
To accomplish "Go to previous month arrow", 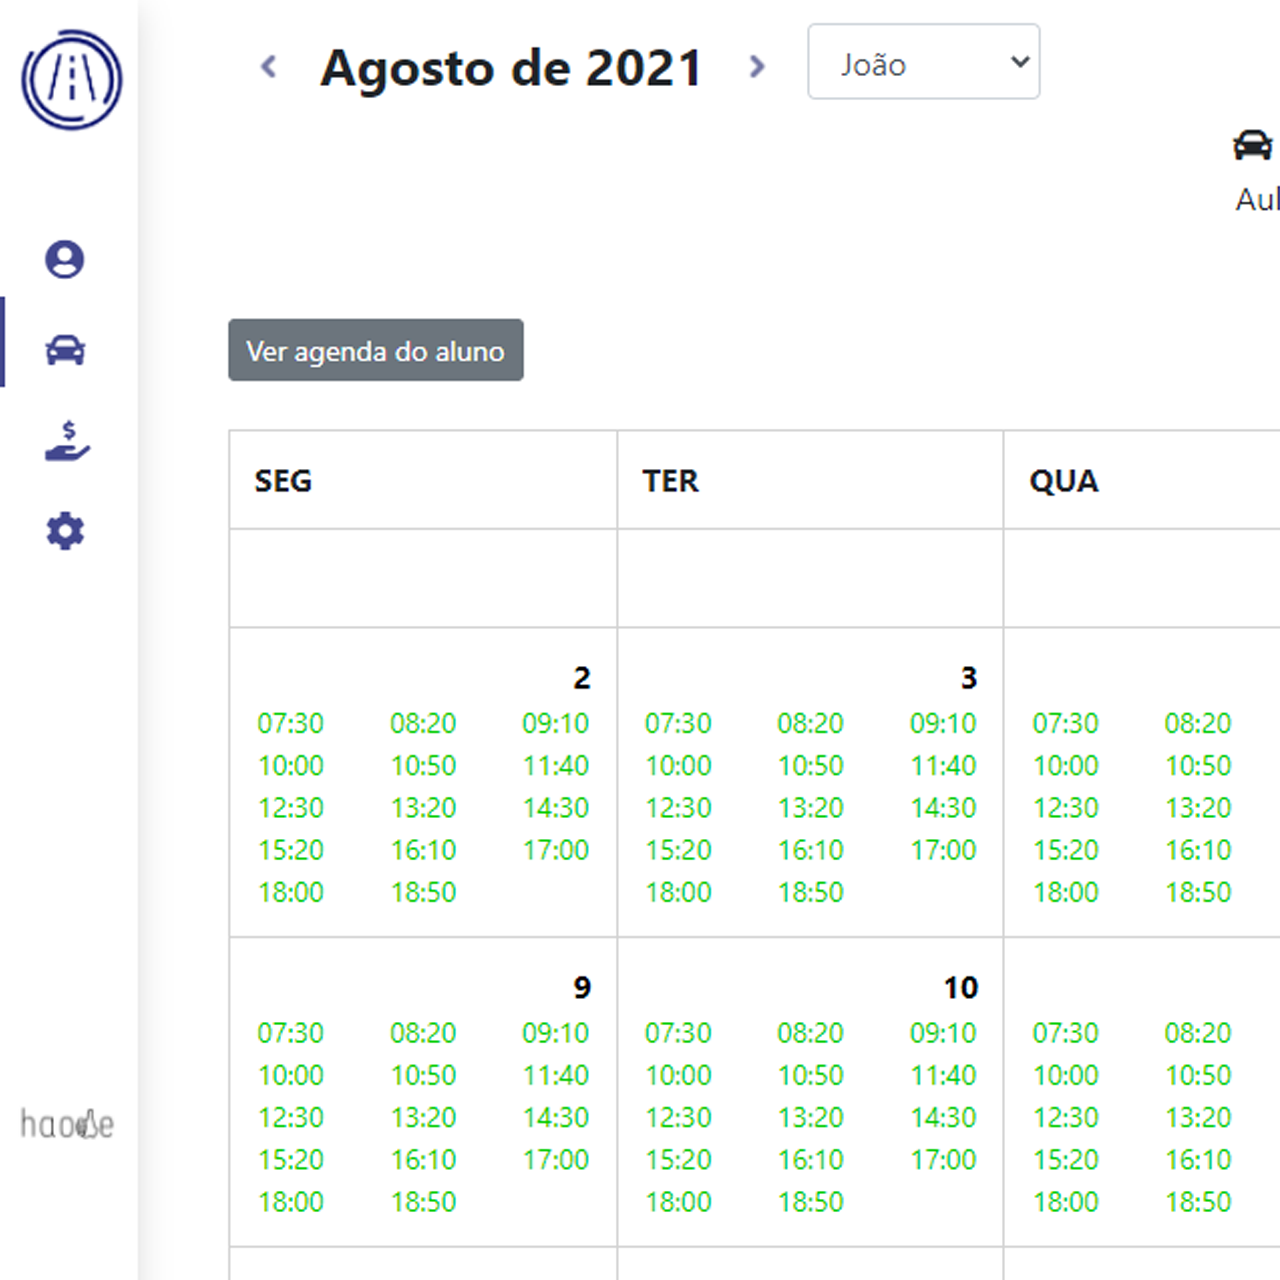I will tap(268, 67).
